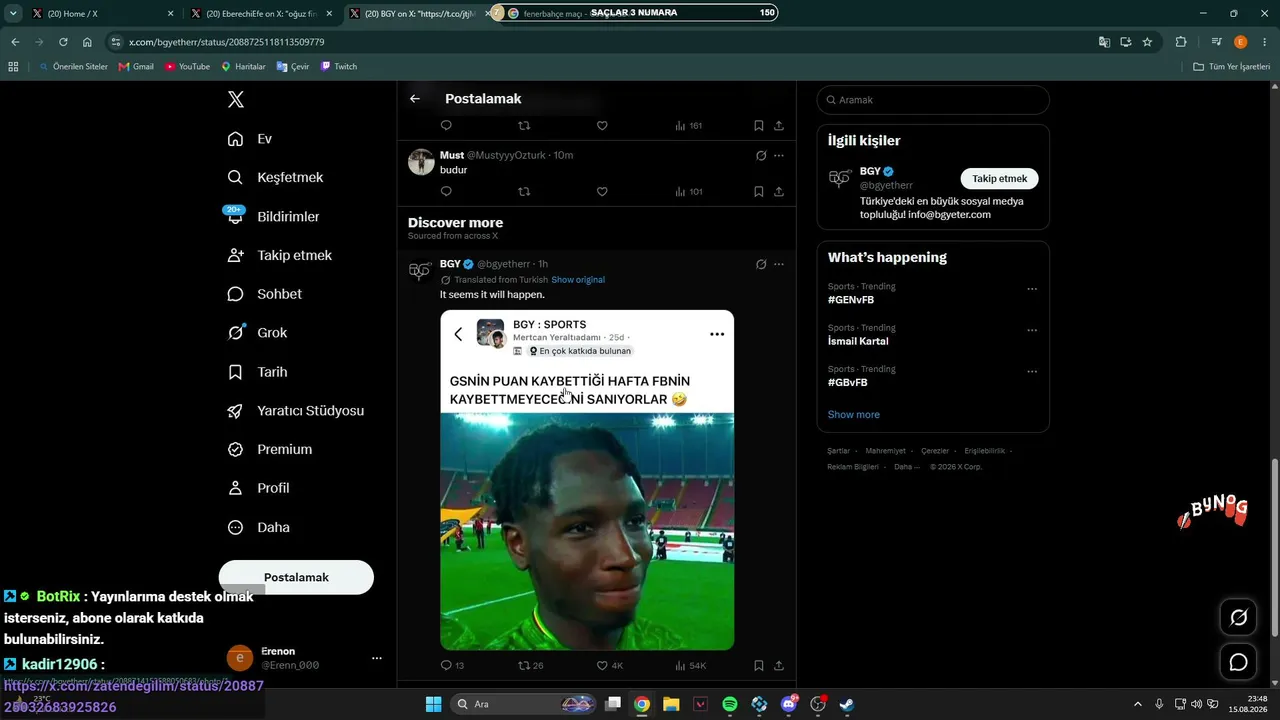Switch to the EberechiEfe on X tab

coord(261,14)
